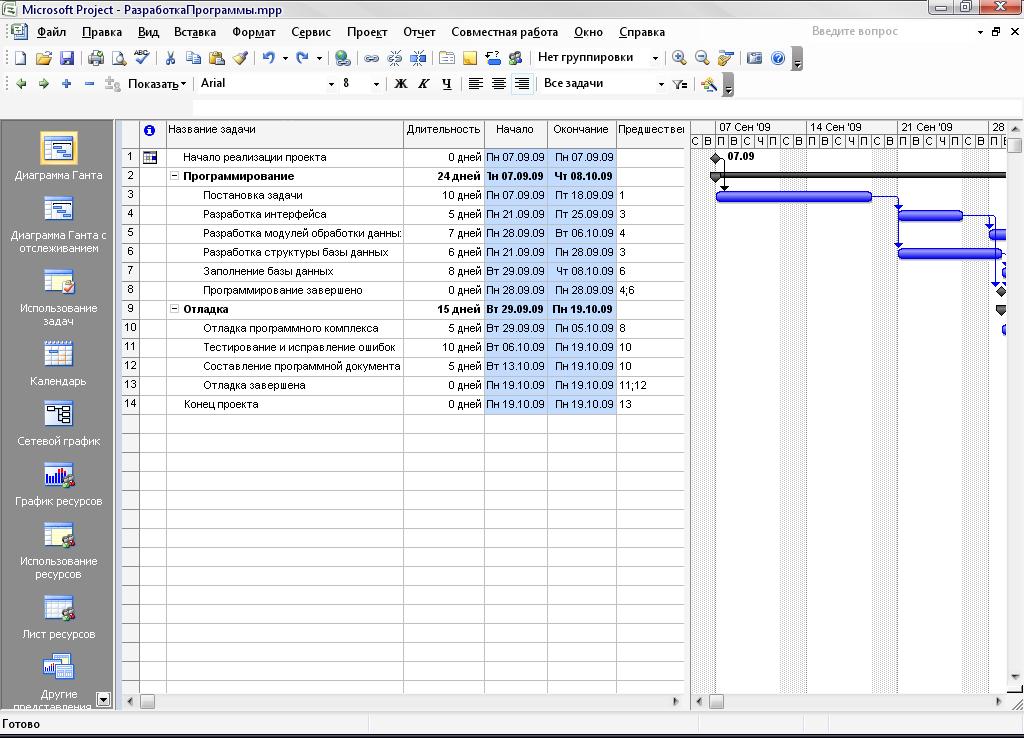The image size is (1024, 738).
Task: Open the undo history dropdown arrow
Action: click(285, 58)
